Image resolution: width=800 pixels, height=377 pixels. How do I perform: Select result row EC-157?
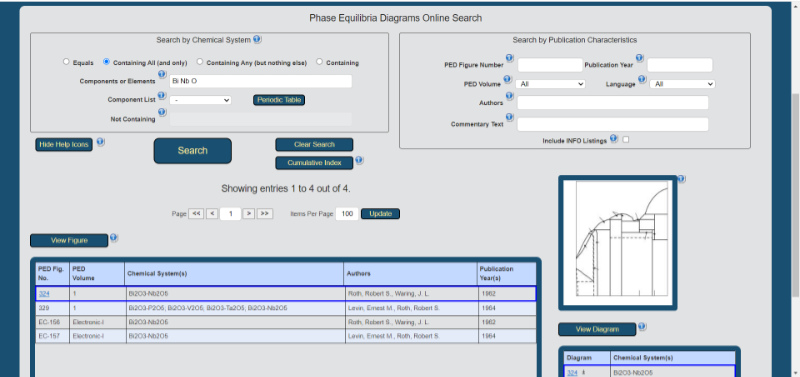(x=286, y=336)
